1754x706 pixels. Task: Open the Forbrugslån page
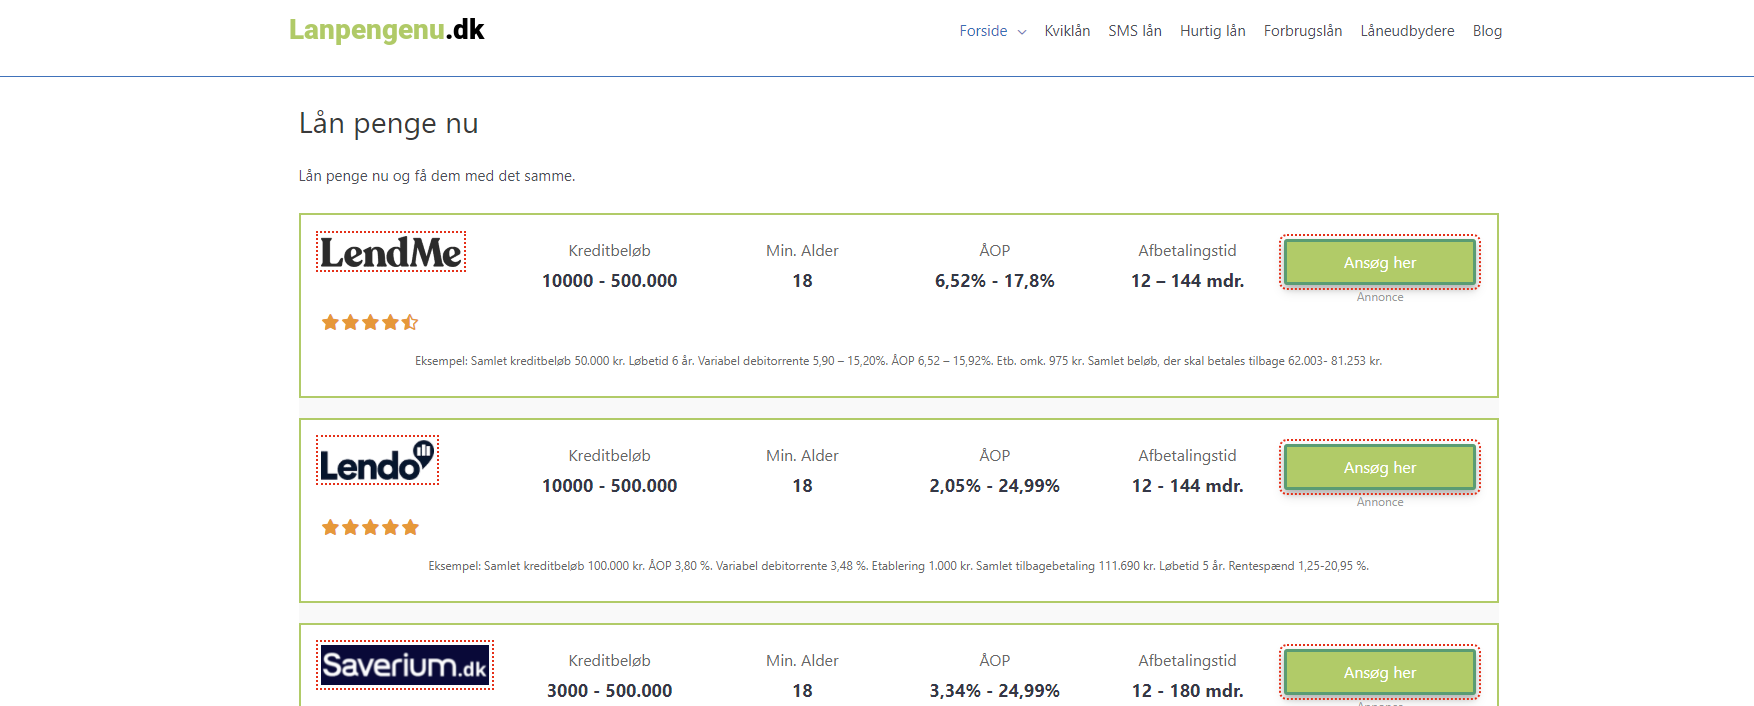tap(1303, 31)
